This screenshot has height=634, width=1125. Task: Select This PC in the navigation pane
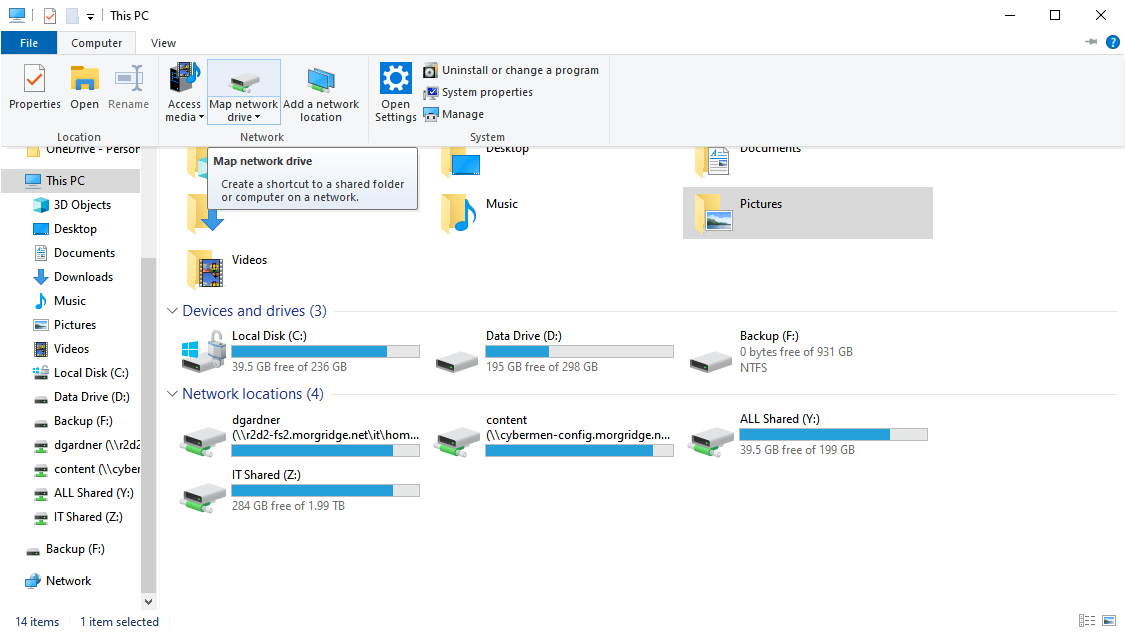[70, 181]
